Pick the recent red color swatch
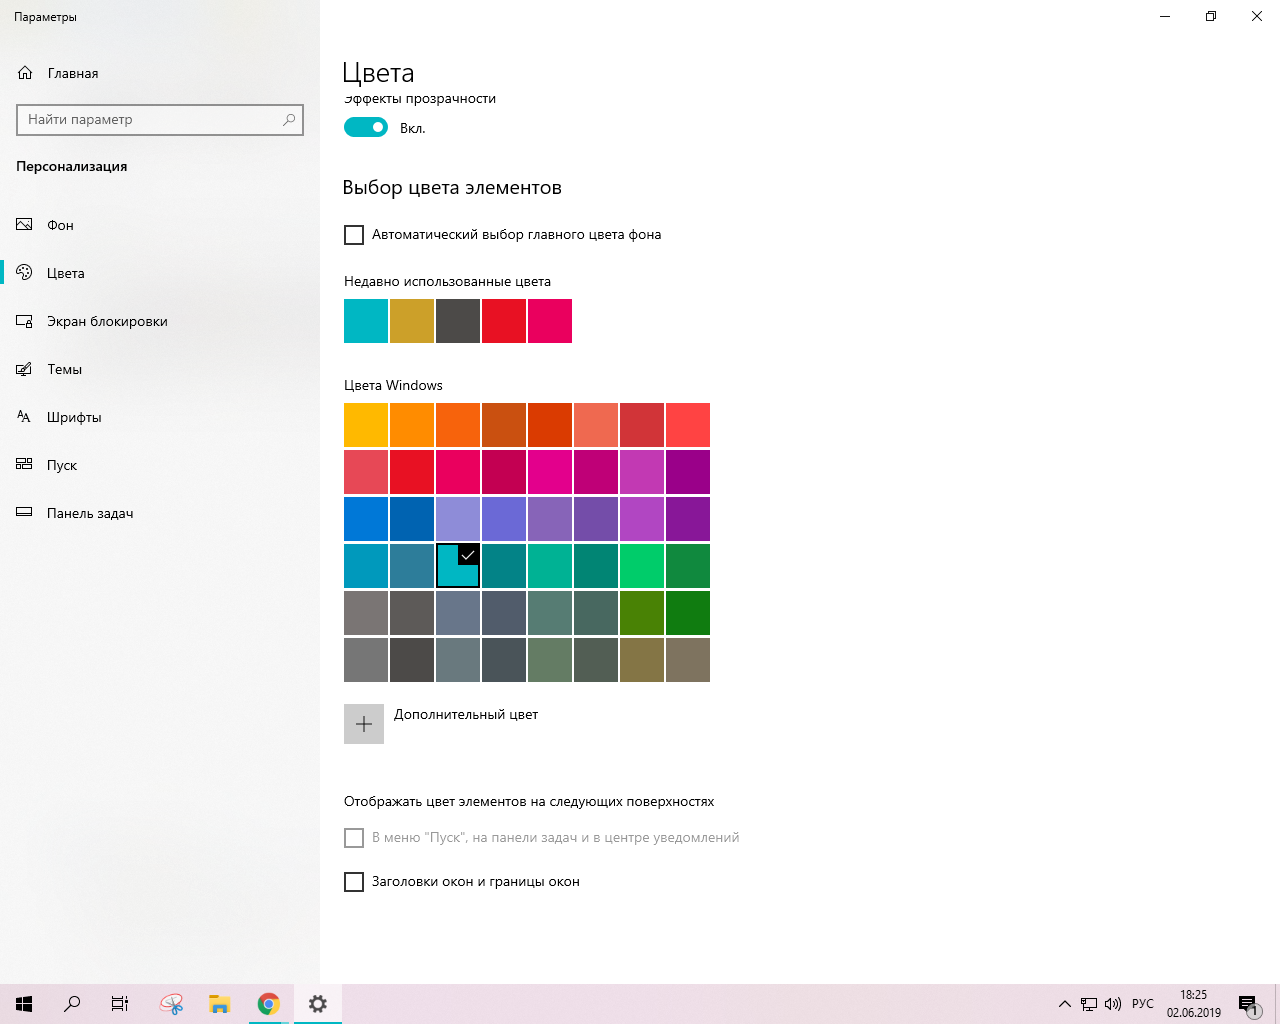Viewport: 1280px width, 1024px height. pyautogui.click(x=504, y=321)
